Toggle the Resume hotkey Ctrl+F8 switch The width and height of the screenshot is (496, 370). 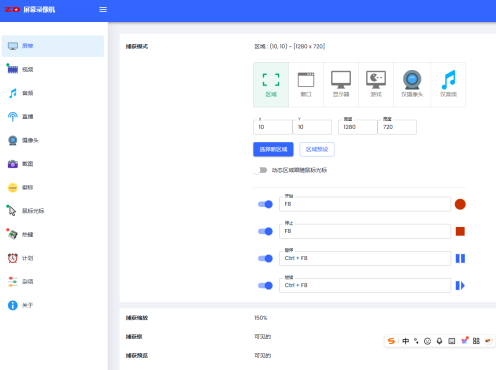tap(265, 285)
